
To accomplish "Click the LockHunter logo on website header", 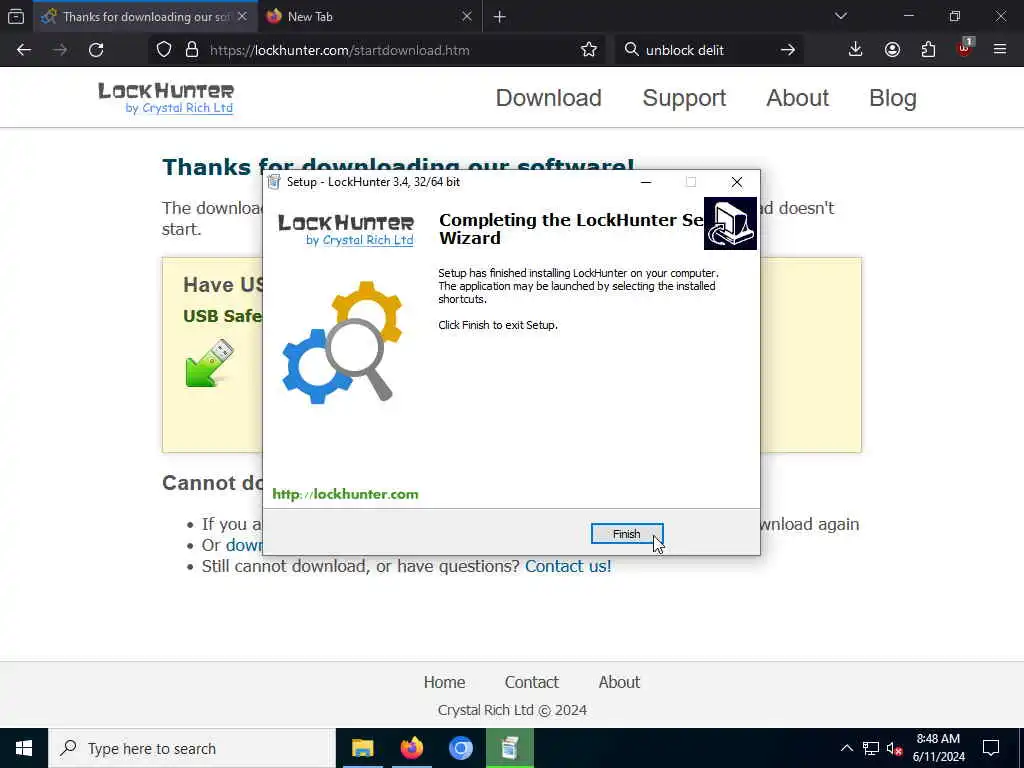I will click(166, 99).
